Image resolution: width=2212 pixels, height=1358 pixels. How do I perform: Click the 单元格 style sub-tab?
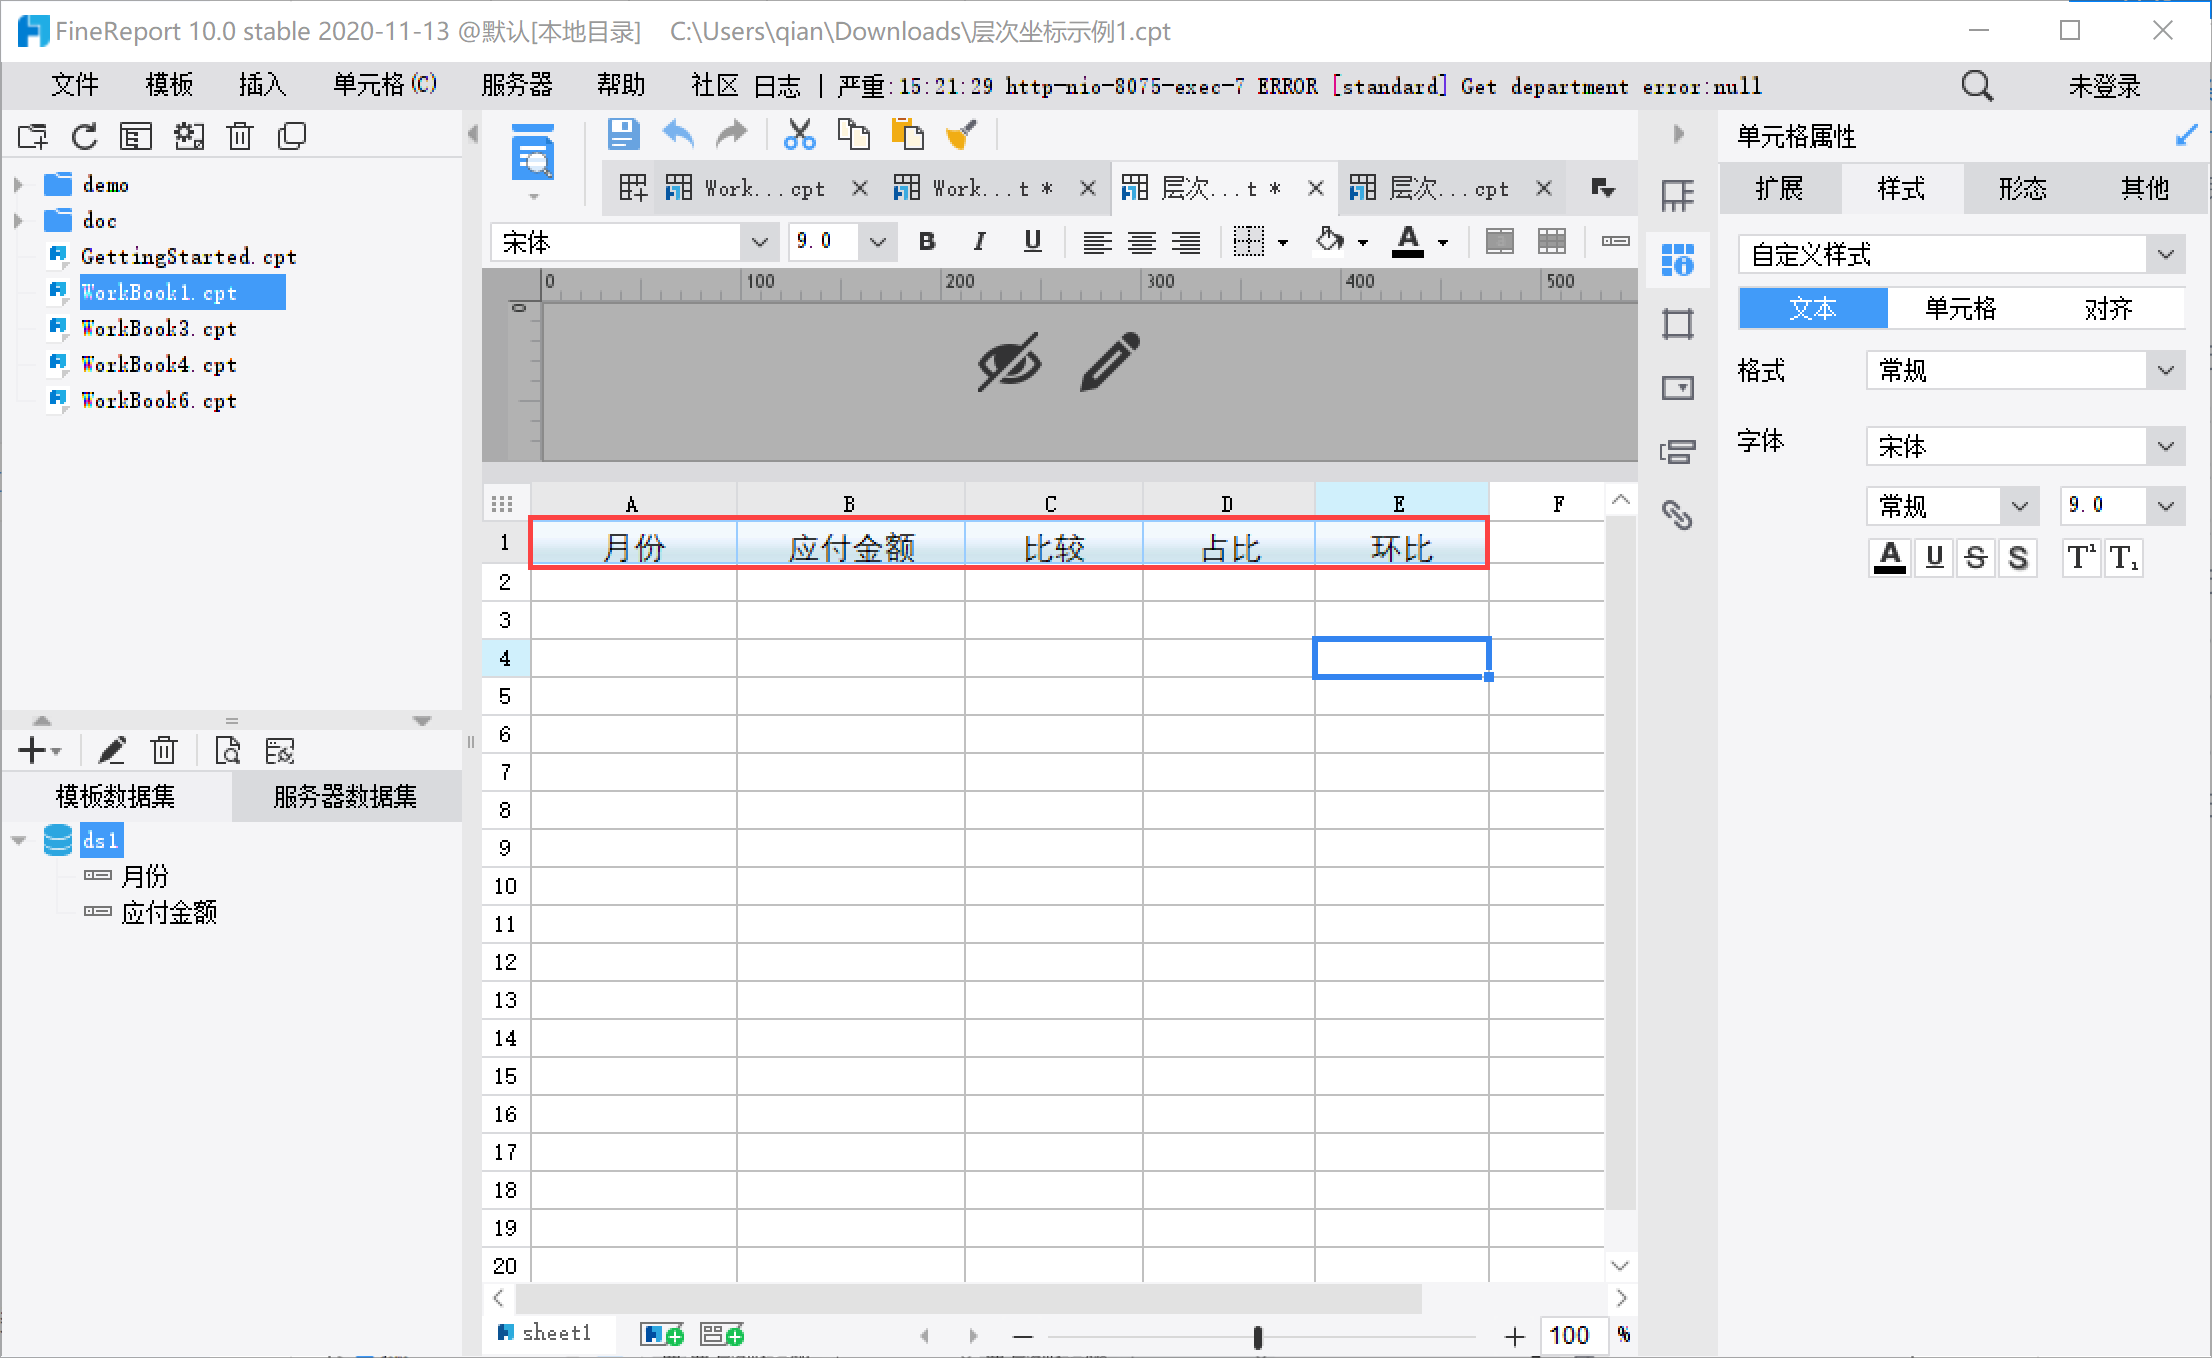pos(1959,308)
